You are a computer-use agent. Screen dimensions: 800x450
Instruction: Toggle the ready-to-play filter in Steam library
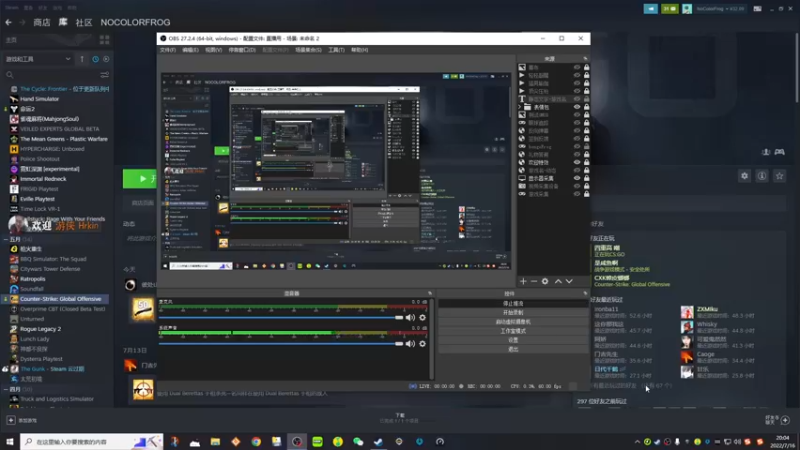(106, 59)
